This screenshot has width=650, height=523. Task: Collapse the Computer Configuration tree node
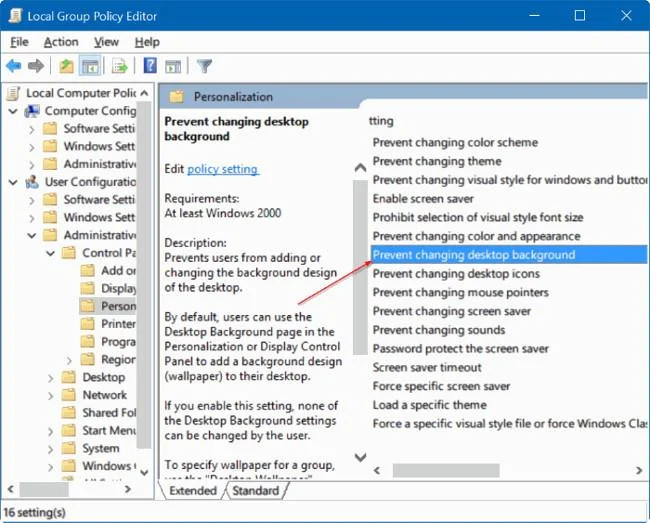(13, 111)
